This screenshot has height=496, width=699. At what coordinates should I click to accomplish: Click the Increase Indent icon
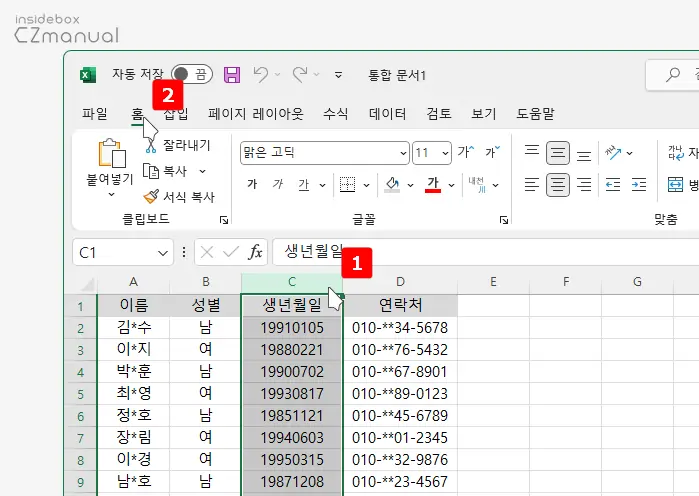pos(639,184)
